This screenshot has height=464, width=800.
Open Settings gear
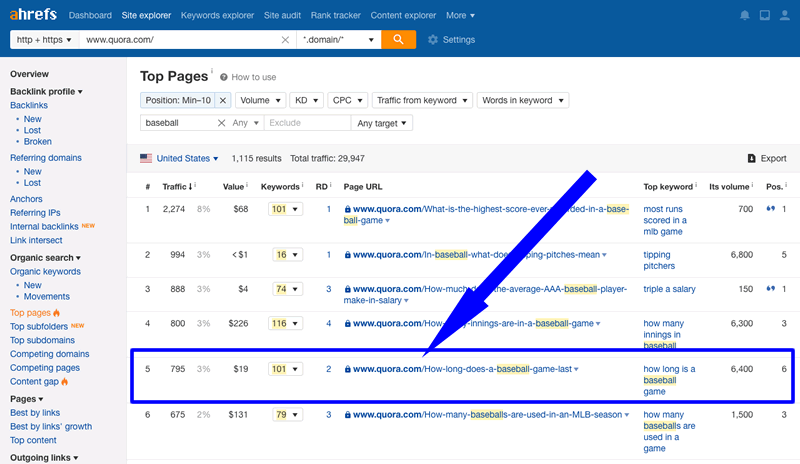(x=451, y=39)
